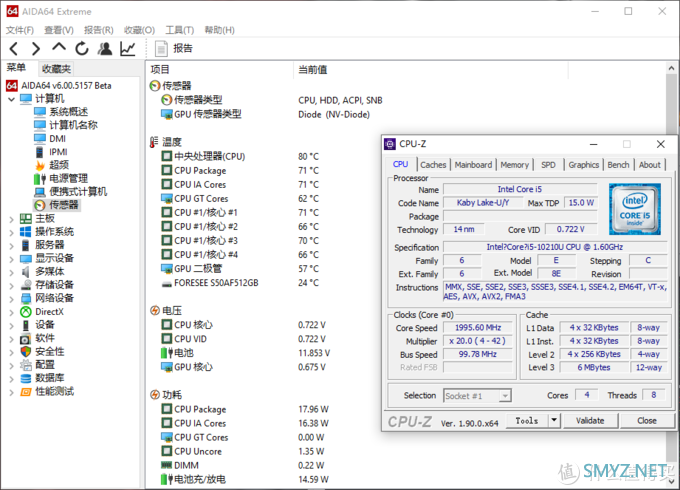Open the IPMI tree item
The width and height of the screenshot is (680, 490).
(58, 152)
